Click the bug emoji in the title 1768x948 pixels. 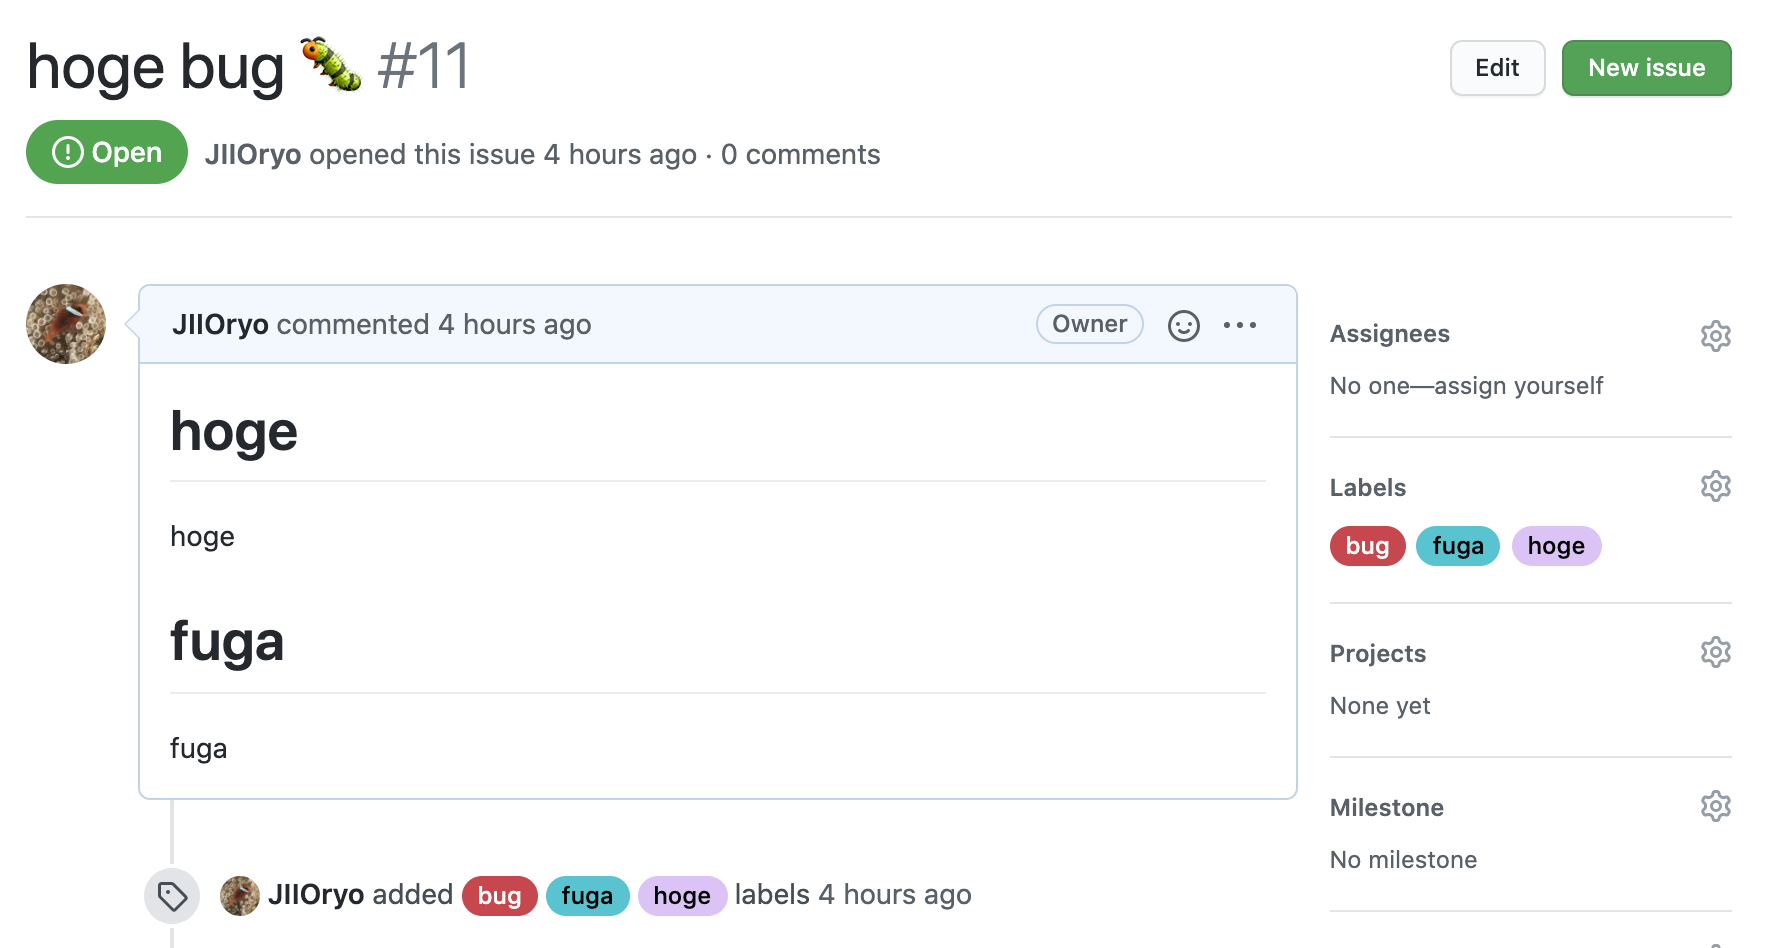(x=331, y=65)
